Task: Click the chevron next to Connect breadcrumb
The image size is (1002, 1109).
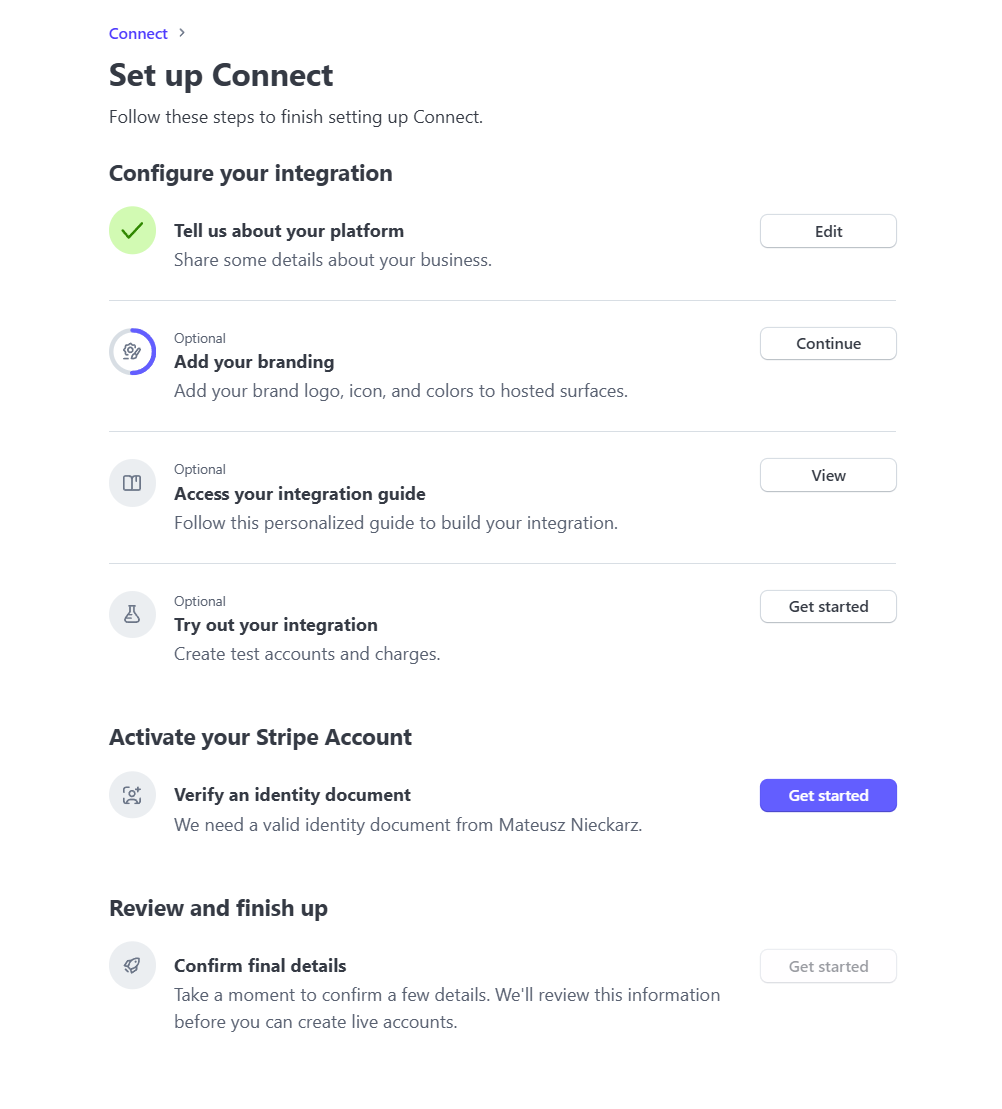Action: pyautogui.click(x=182, y=33)
